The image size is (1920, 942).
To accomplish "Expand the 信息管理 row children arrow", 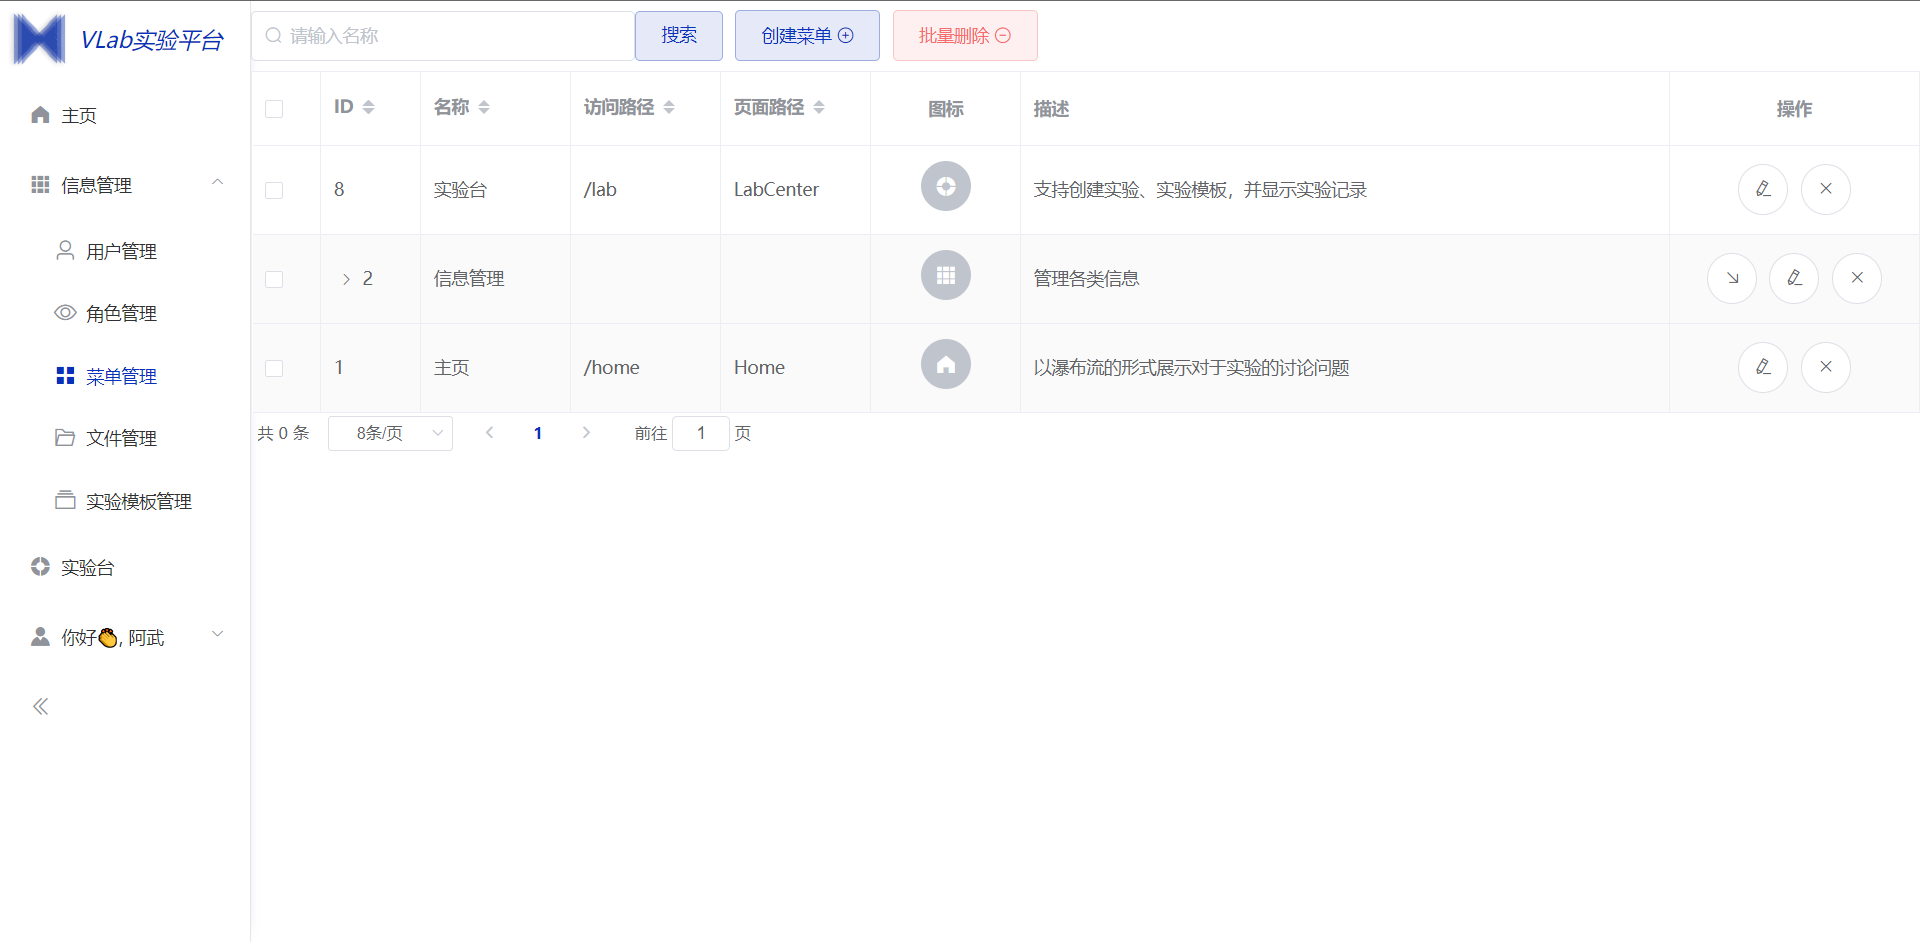I will [x=346, y=279].
